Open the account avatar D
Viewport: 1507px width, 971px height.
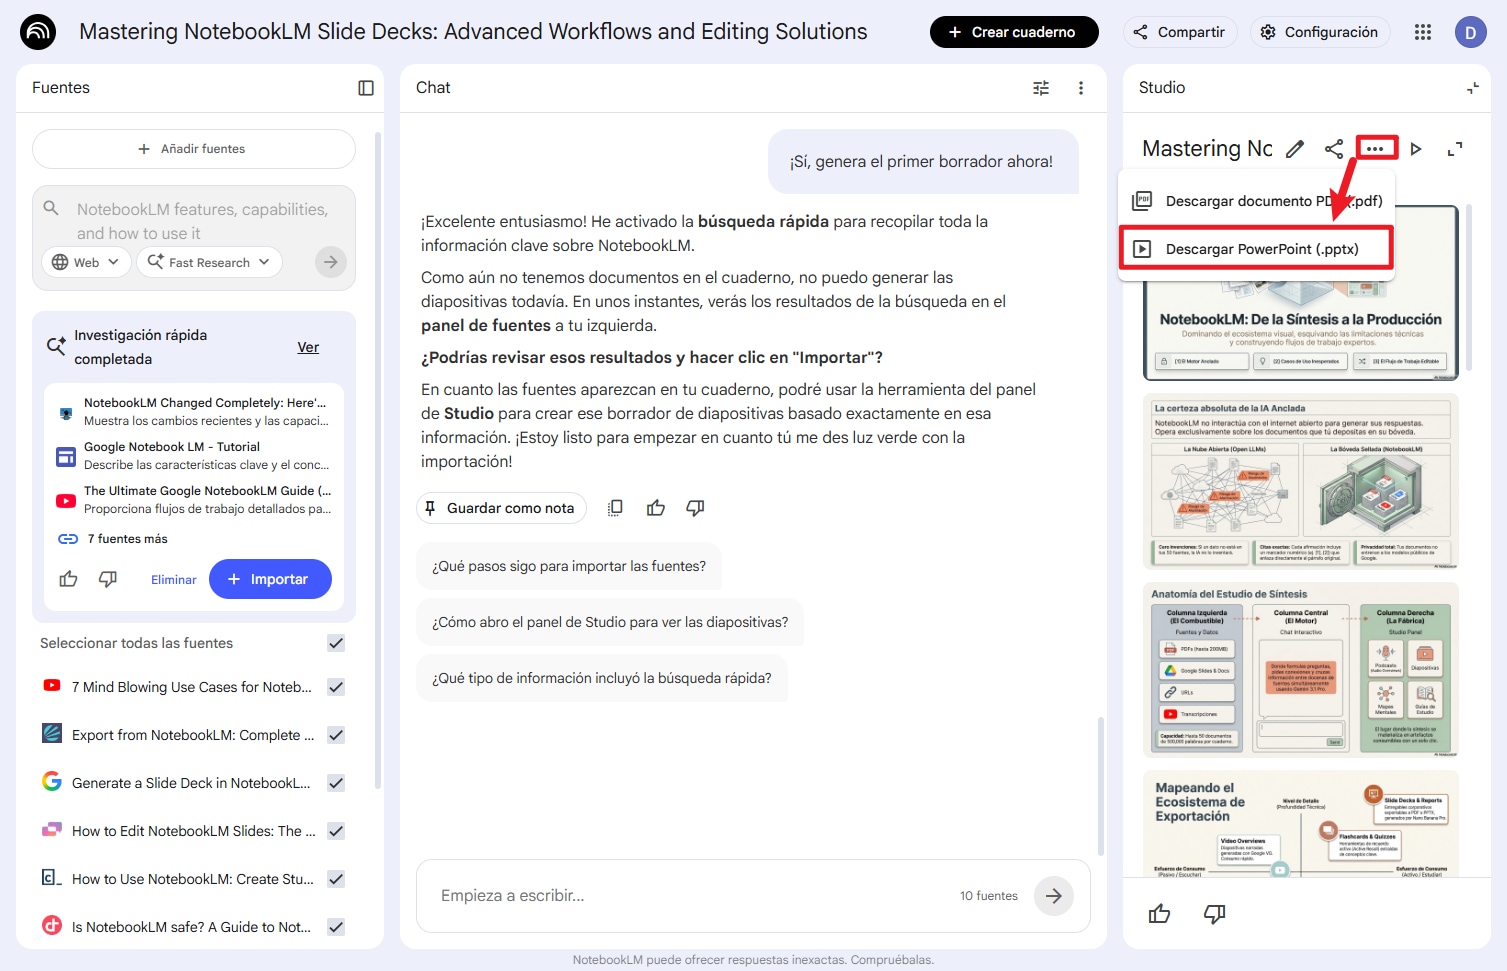coord(1470,32)
